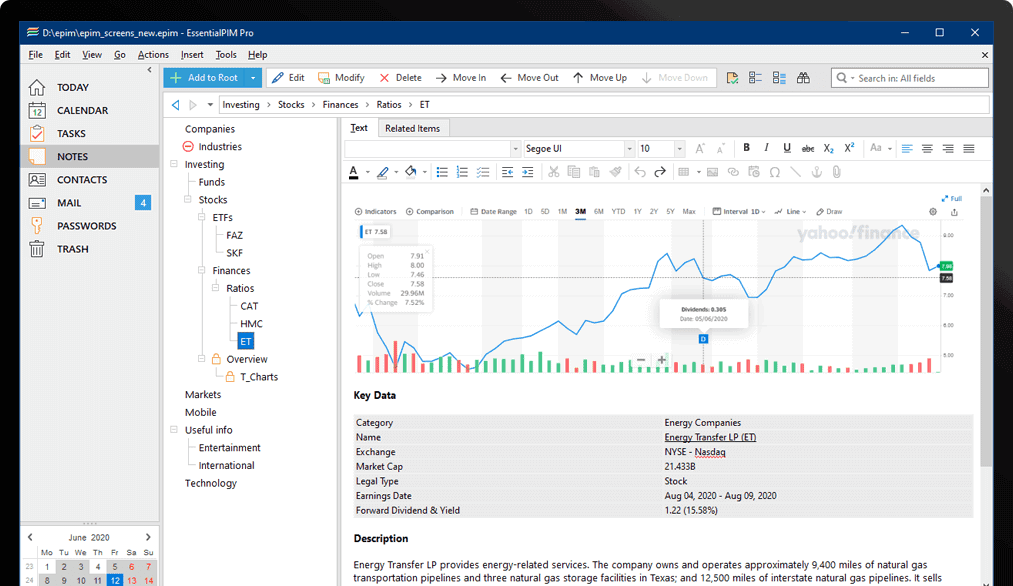1013x586 pixels.
Task: Open the Tools menu
Action: coord(226,55)
